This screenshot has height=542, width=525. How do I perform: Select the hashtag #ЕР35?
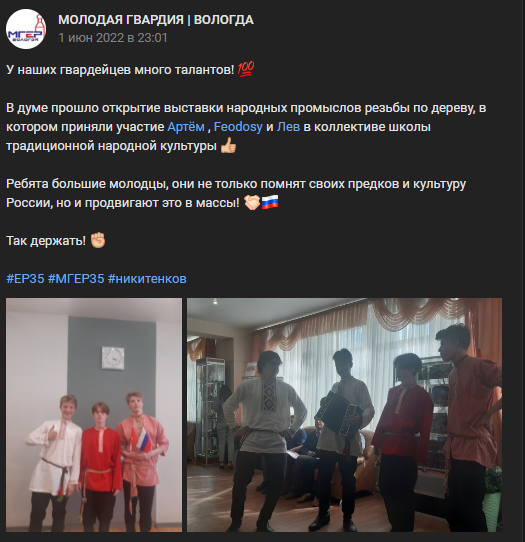tap(25, 279)
